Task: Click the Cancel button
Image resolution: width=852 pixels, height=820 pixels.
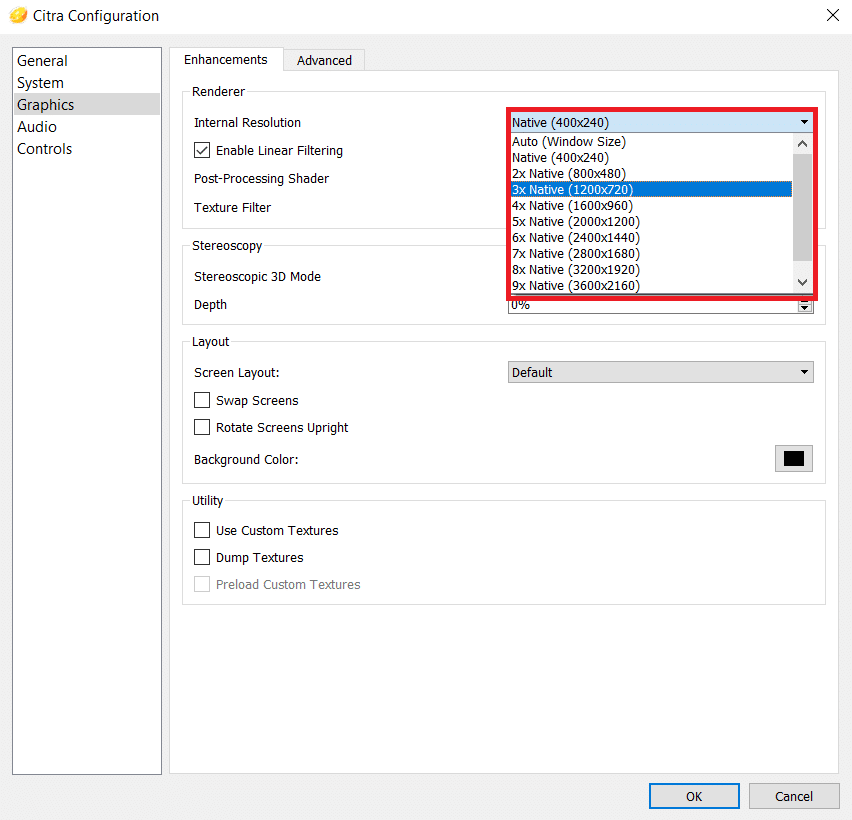Action: [x=794, y=796]
